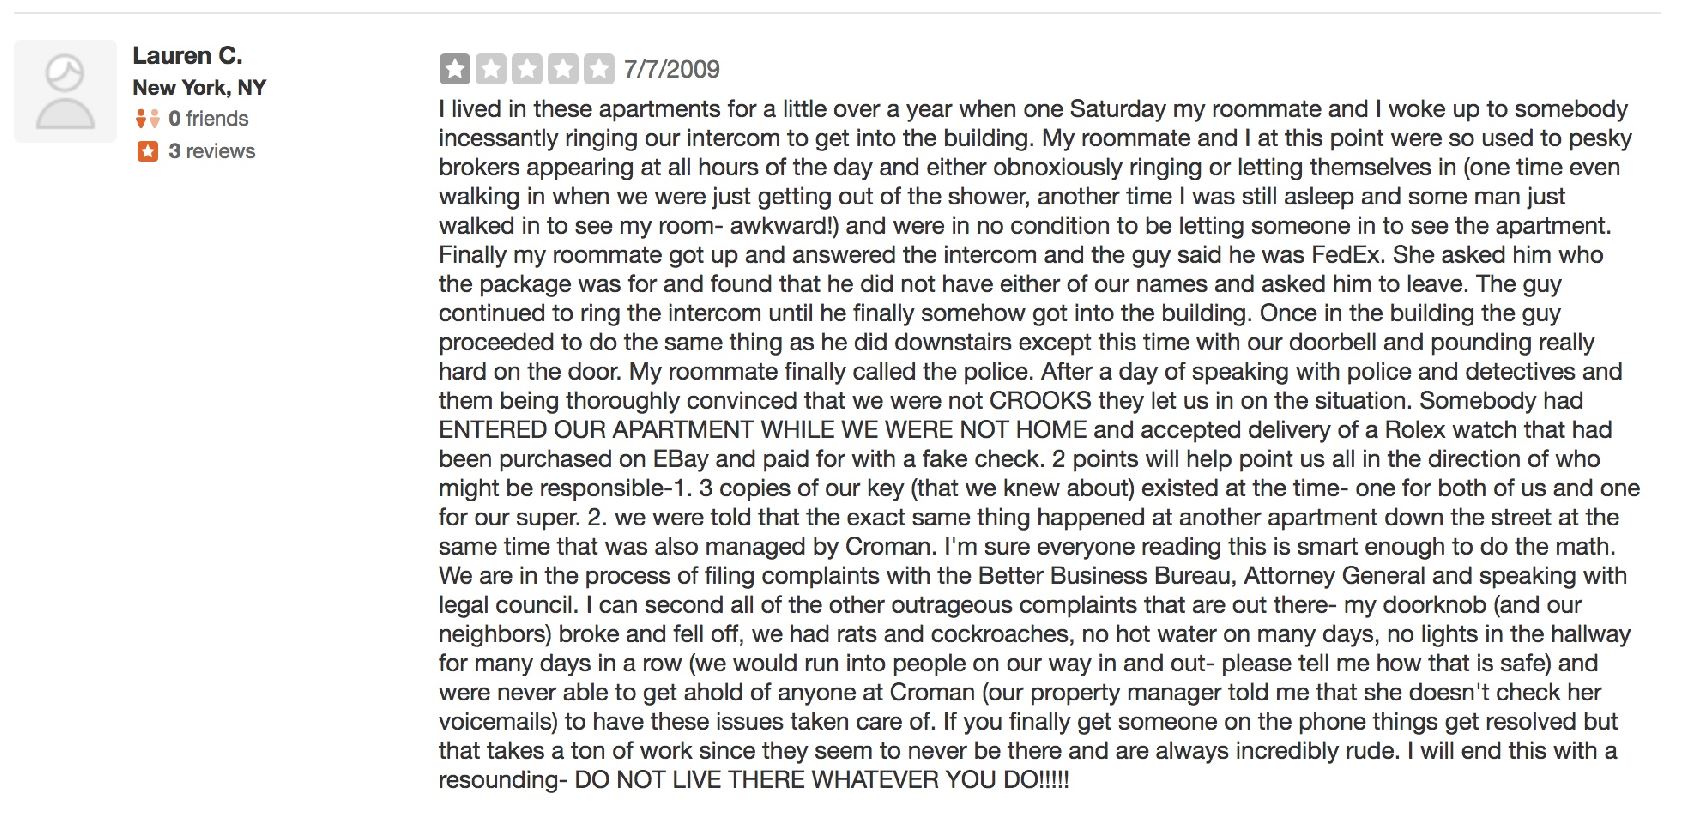Open the "0 friends" count

[208, 119]
